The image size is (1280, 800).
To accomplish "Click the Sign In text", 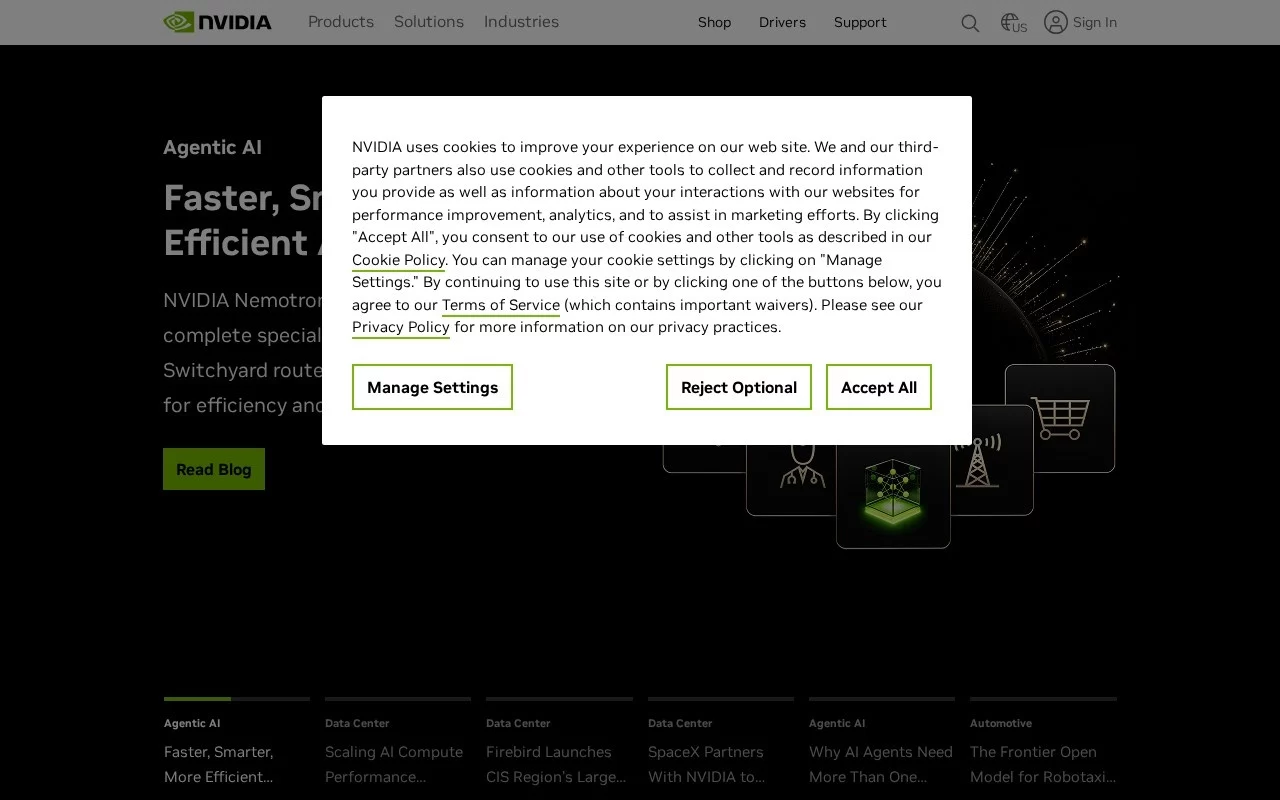I will (x=1095, y=22).
